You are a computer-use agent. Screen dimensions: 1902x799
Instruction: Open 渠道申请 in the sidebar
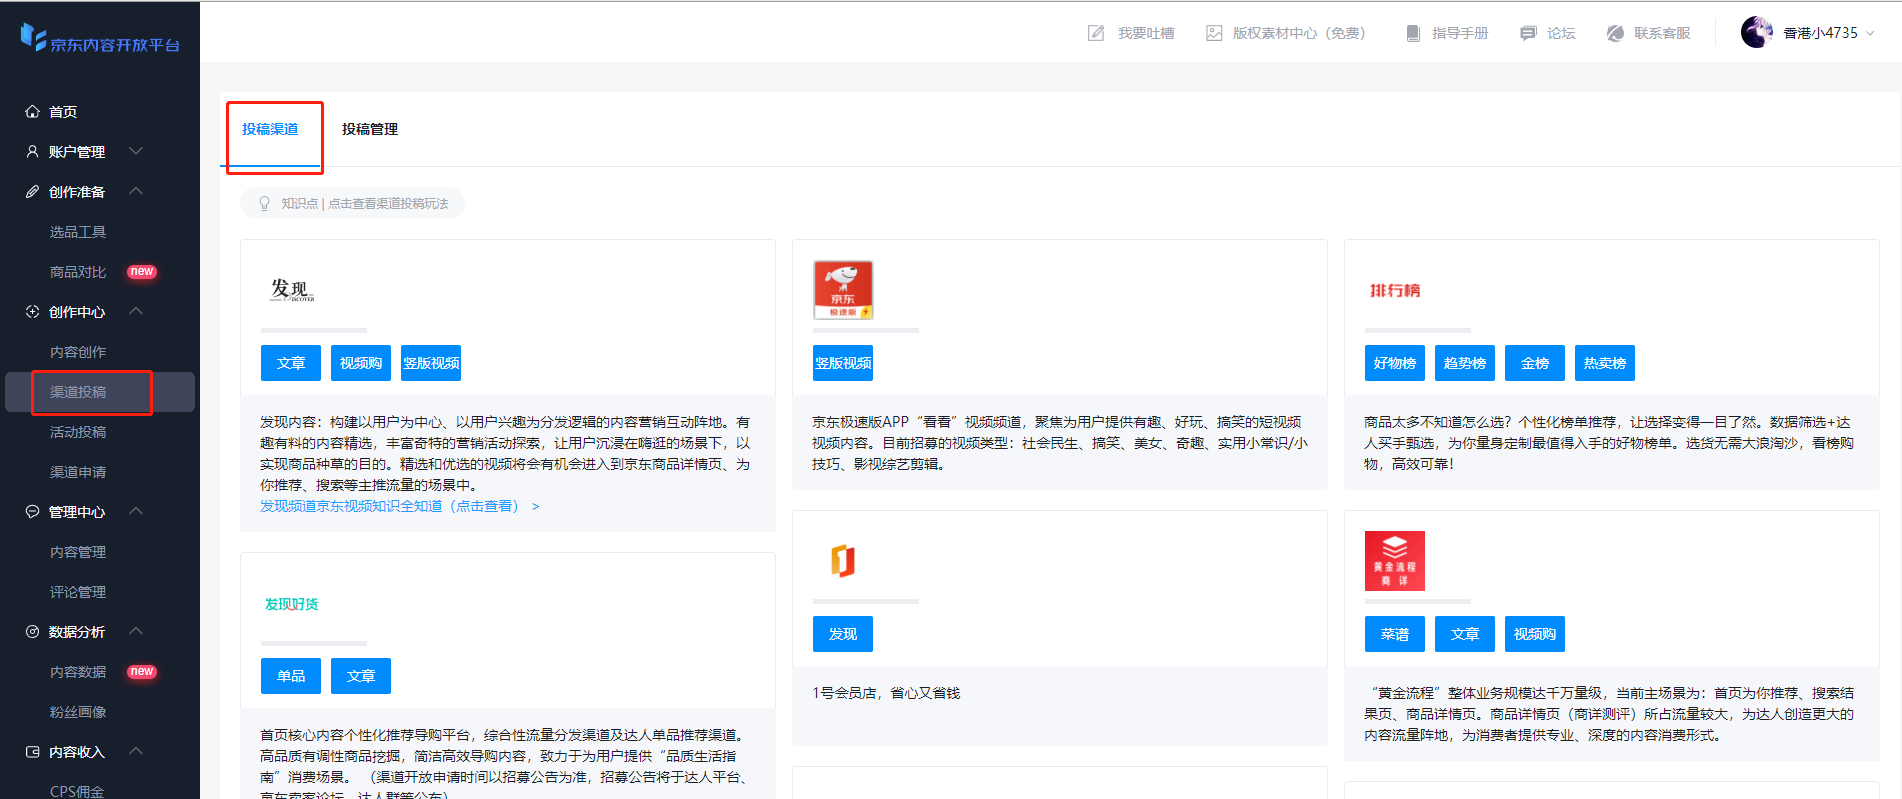[78, 472]
